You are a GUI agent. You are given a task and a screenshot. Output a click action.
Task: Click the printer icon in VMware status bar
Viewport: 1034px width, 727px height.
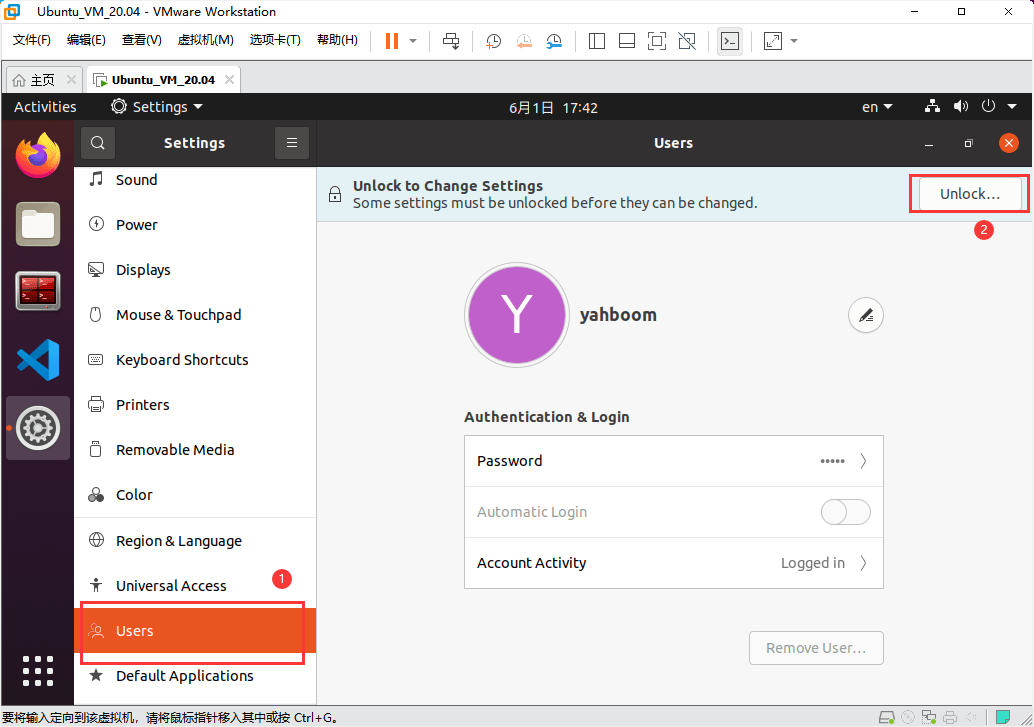click(x=950, y=717)
